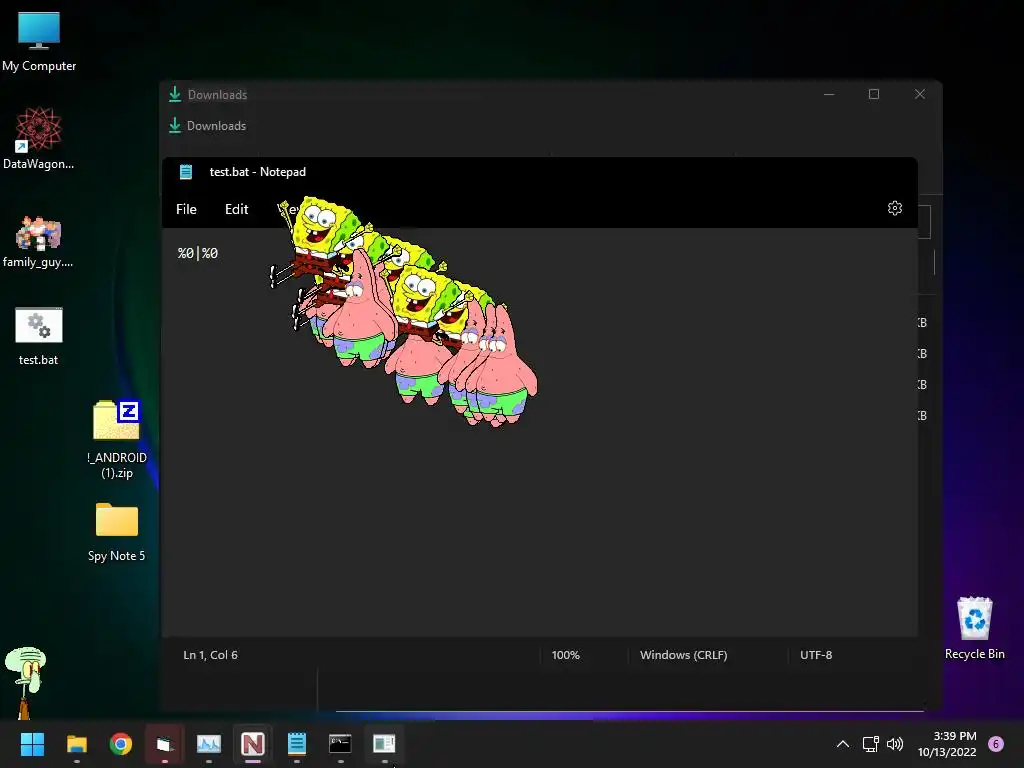Open Notepad settings gear
Image resolution: width=1024 pixels, height=768 pixels.
pyautogui.click(x=895, y=208)
